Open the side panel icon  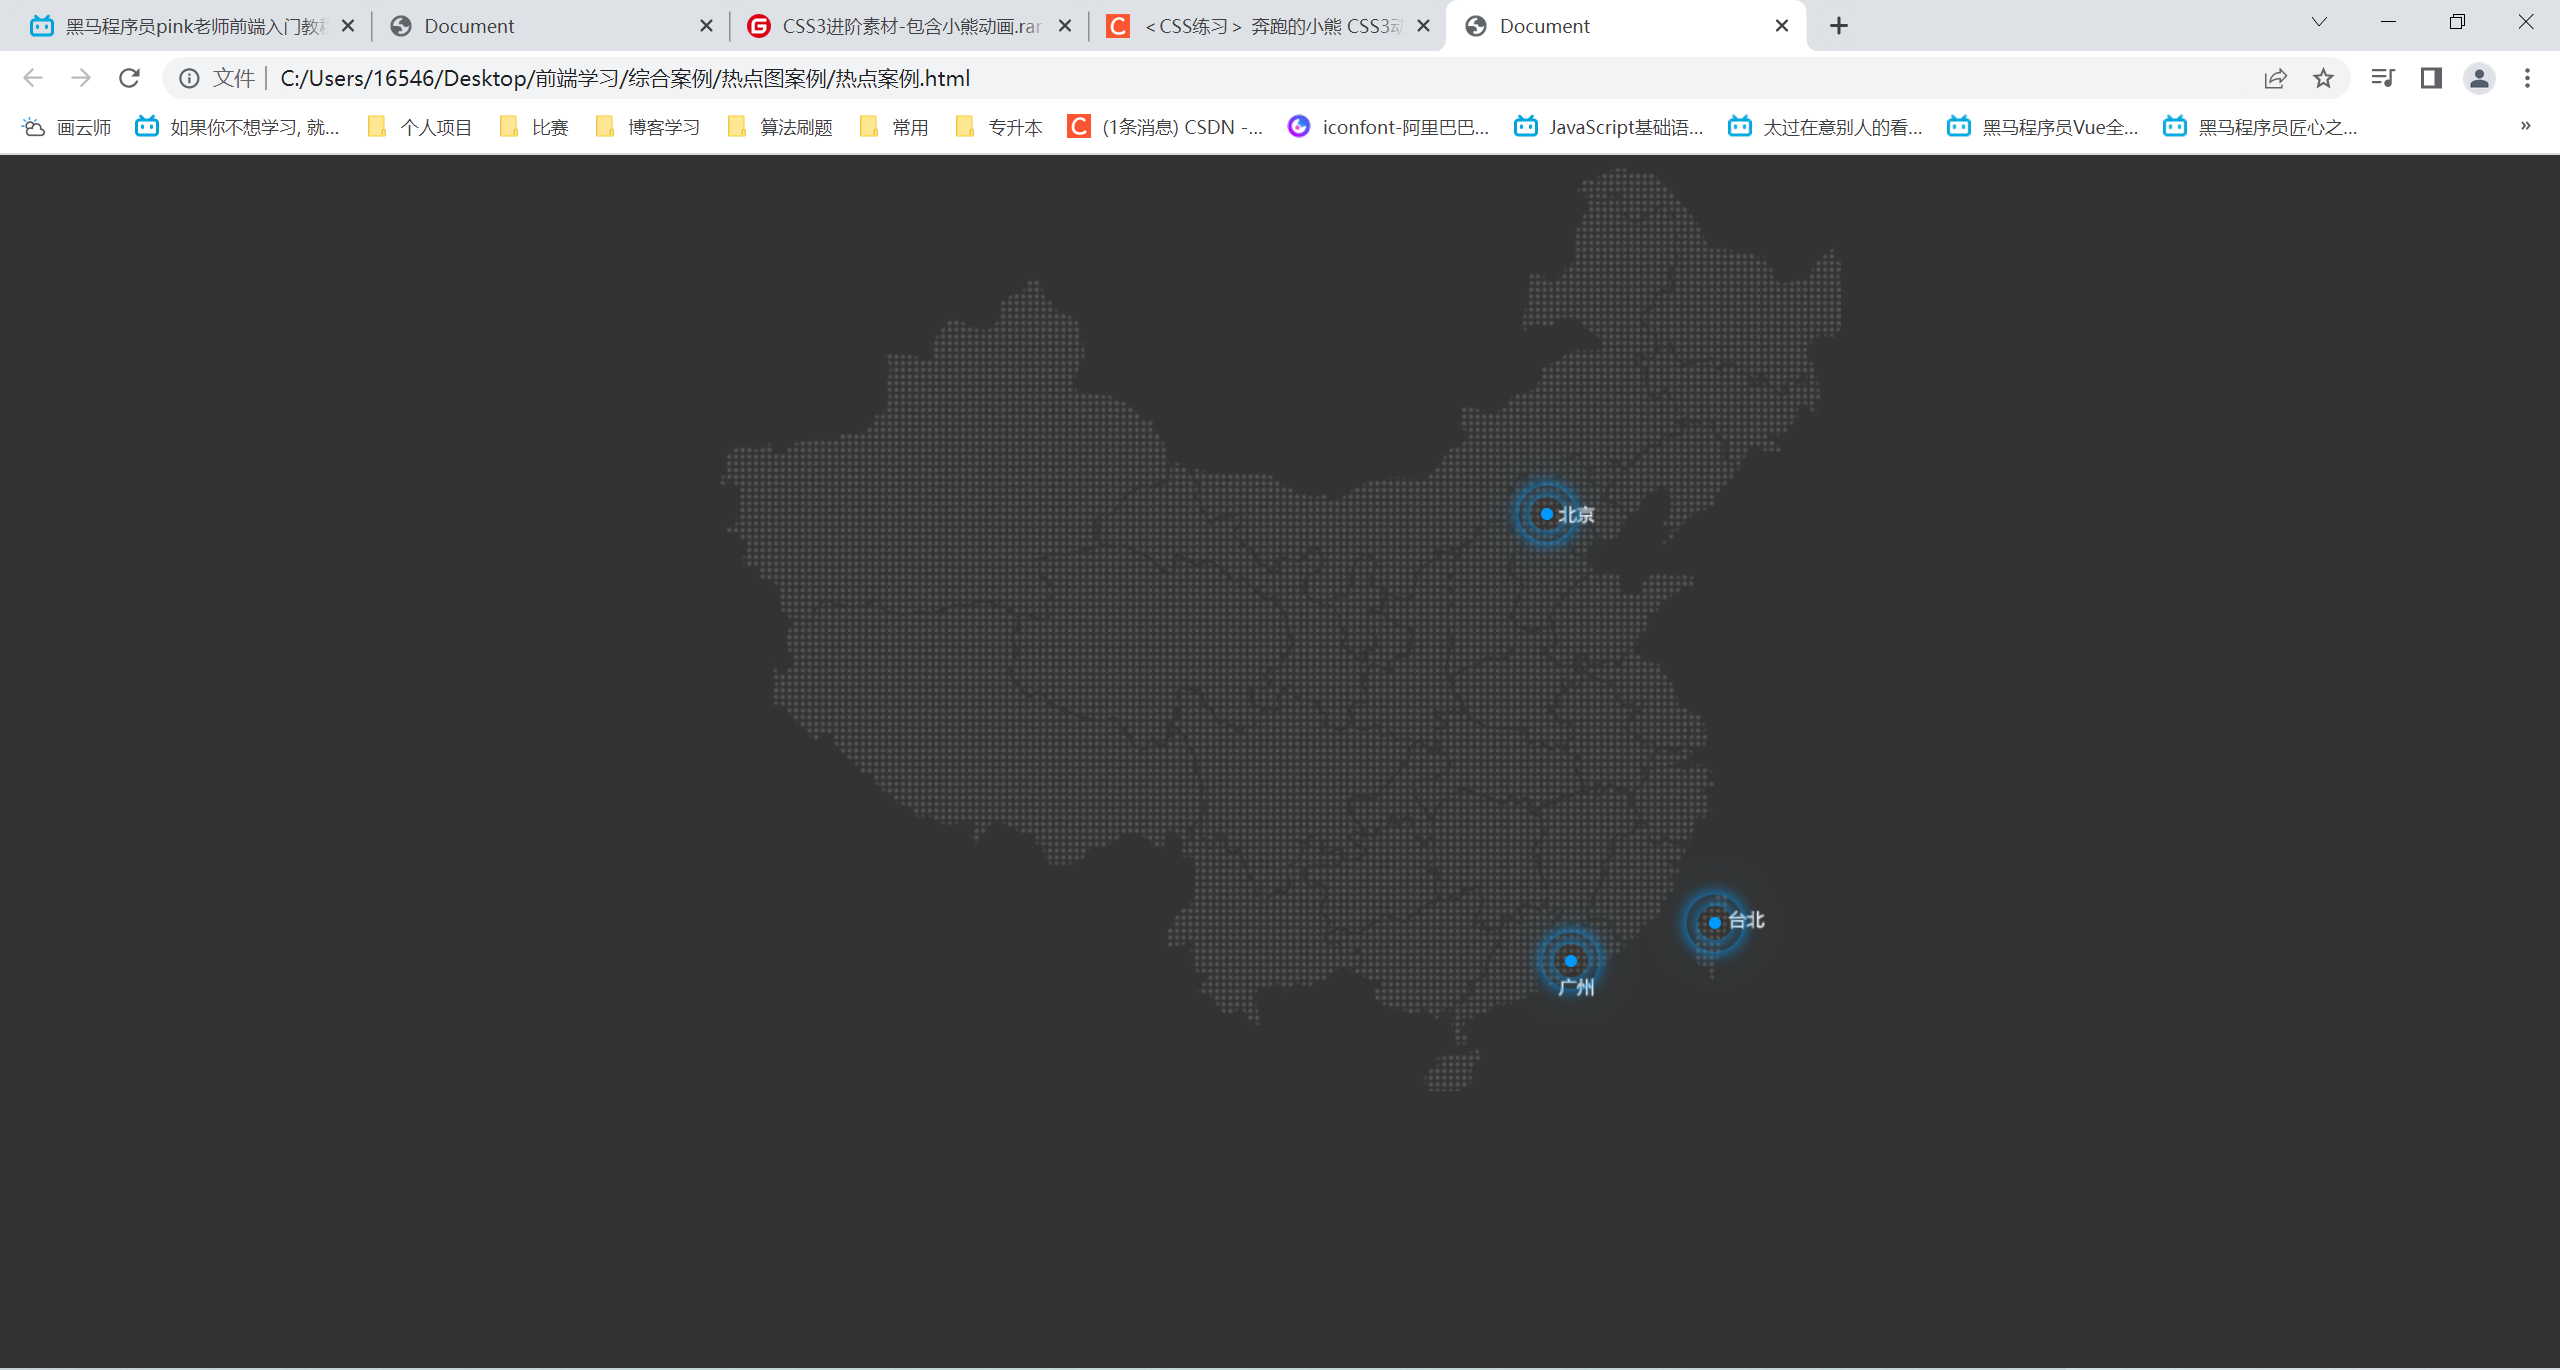(2431, 78)
